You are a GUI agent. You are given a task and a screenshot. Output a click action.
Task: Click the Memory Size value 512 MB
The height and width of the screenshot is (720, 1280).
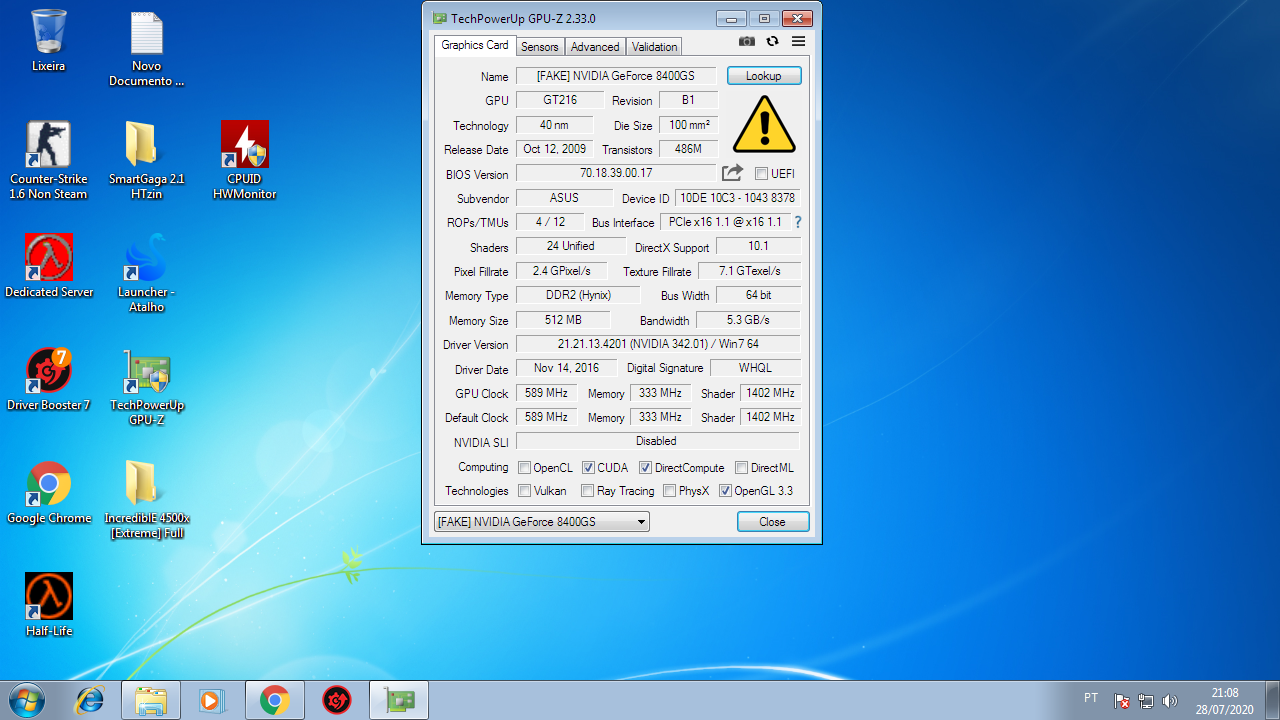pos(563,320)
